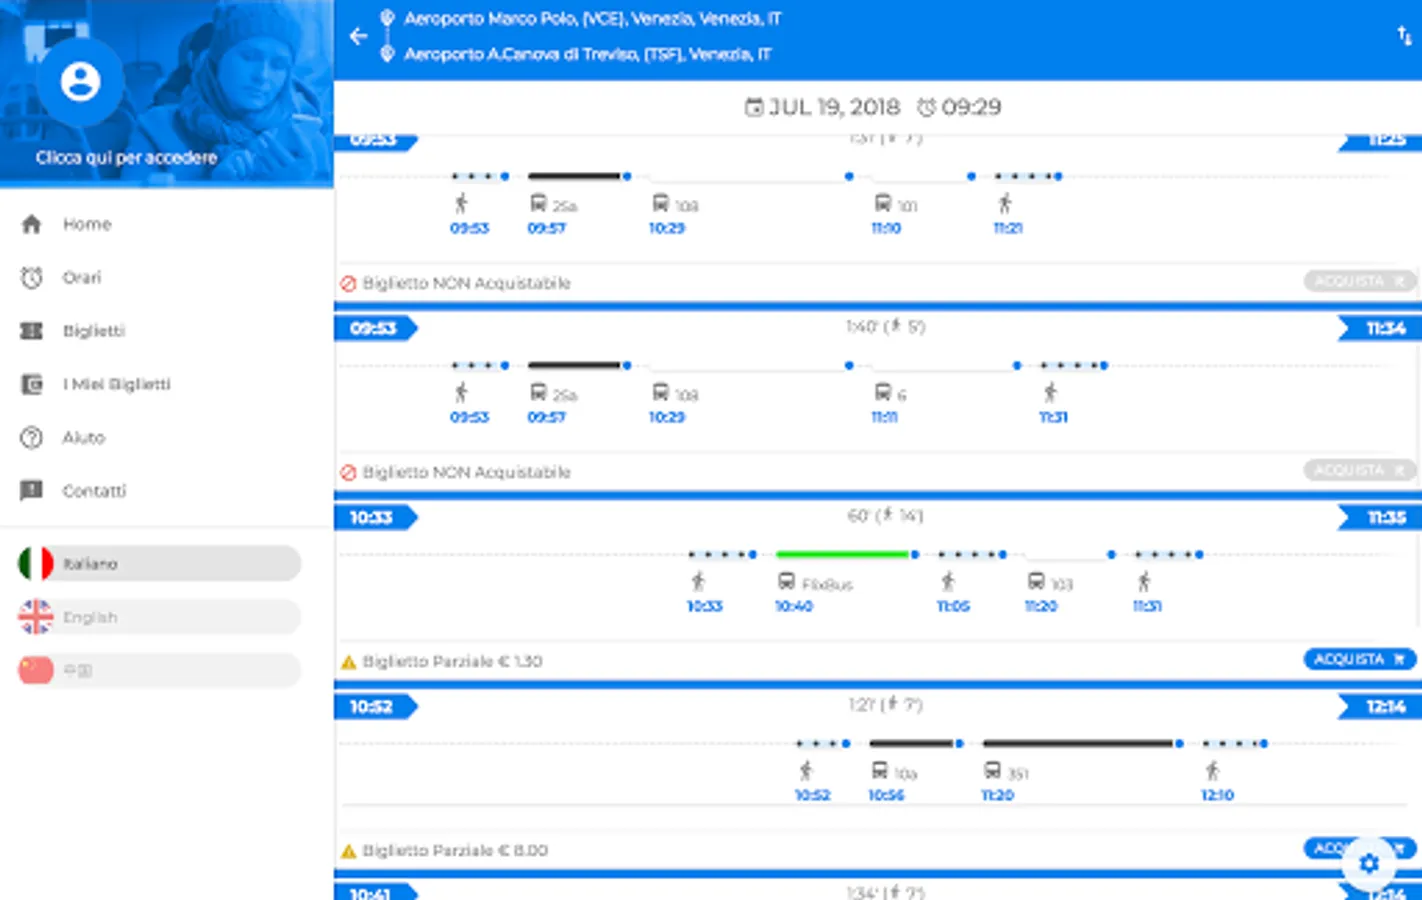Click the Italian flag icon
The height and width of the screenshot is (900, 1422).
[x=36, y=564]
